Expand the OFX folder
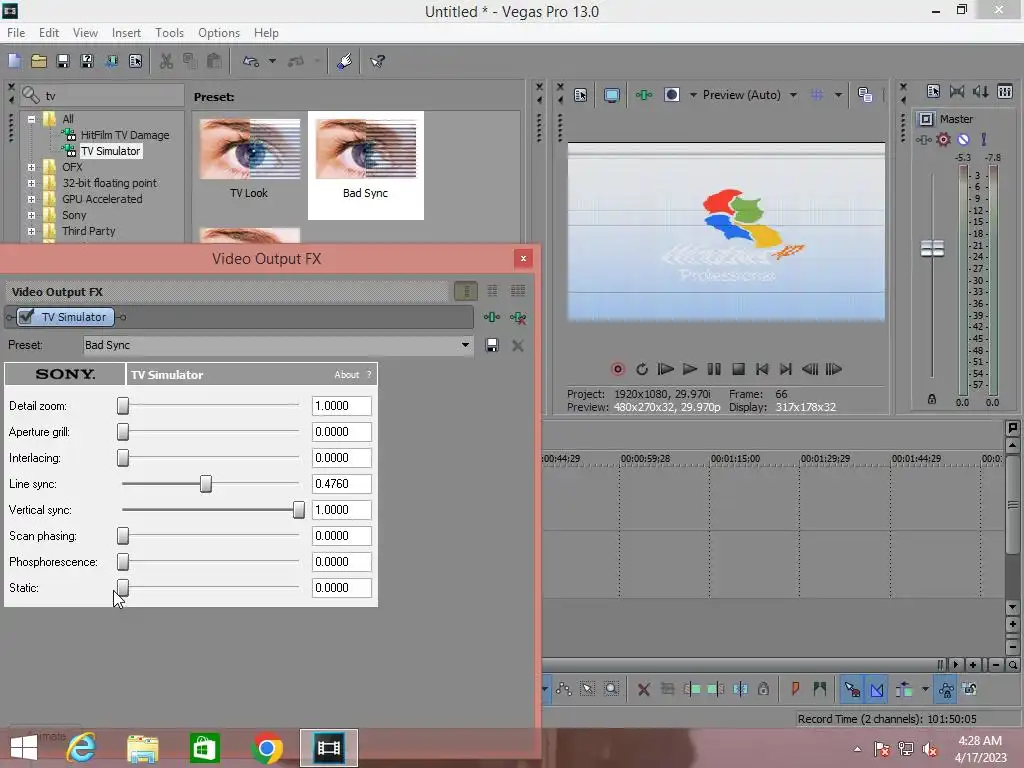This screenshot has height=768, width=1024. pos(31,167)
